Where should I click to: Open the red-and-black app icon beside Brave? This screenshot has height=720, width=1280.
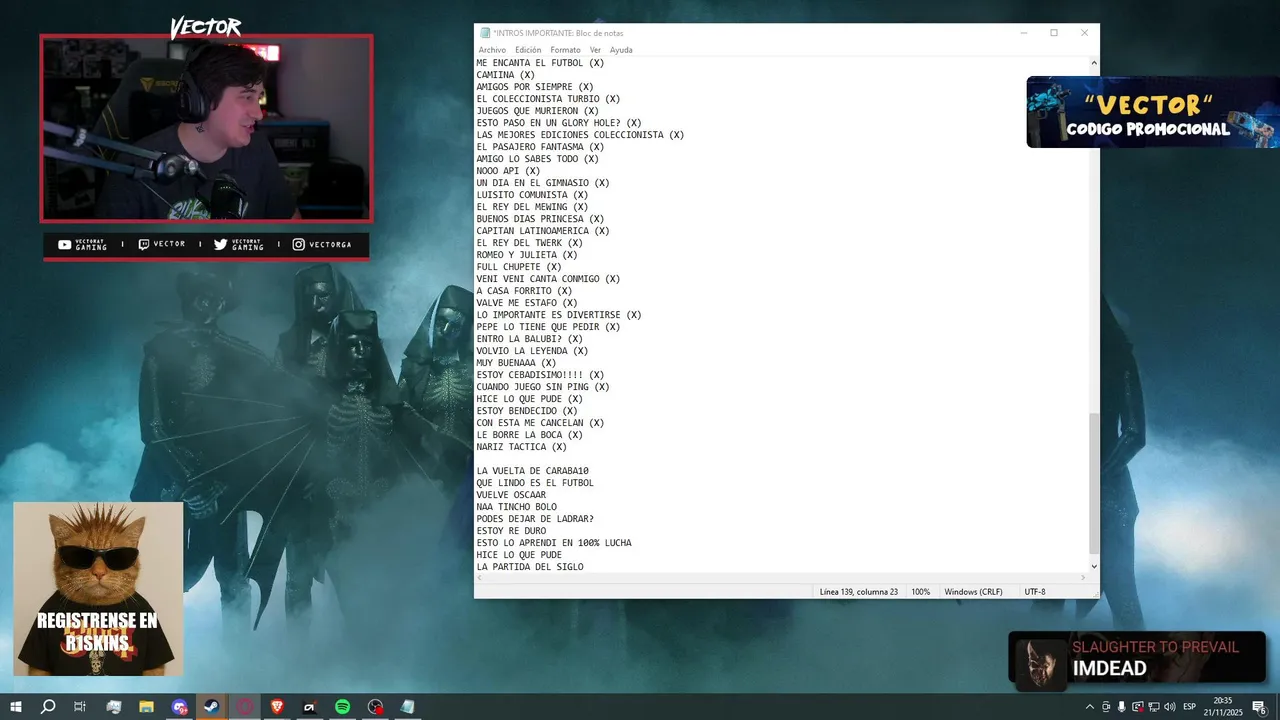point(310,707)
